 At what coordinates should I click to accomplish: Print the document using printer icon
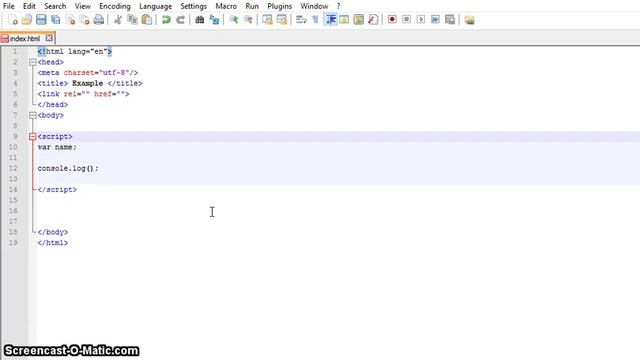point(99,20)
